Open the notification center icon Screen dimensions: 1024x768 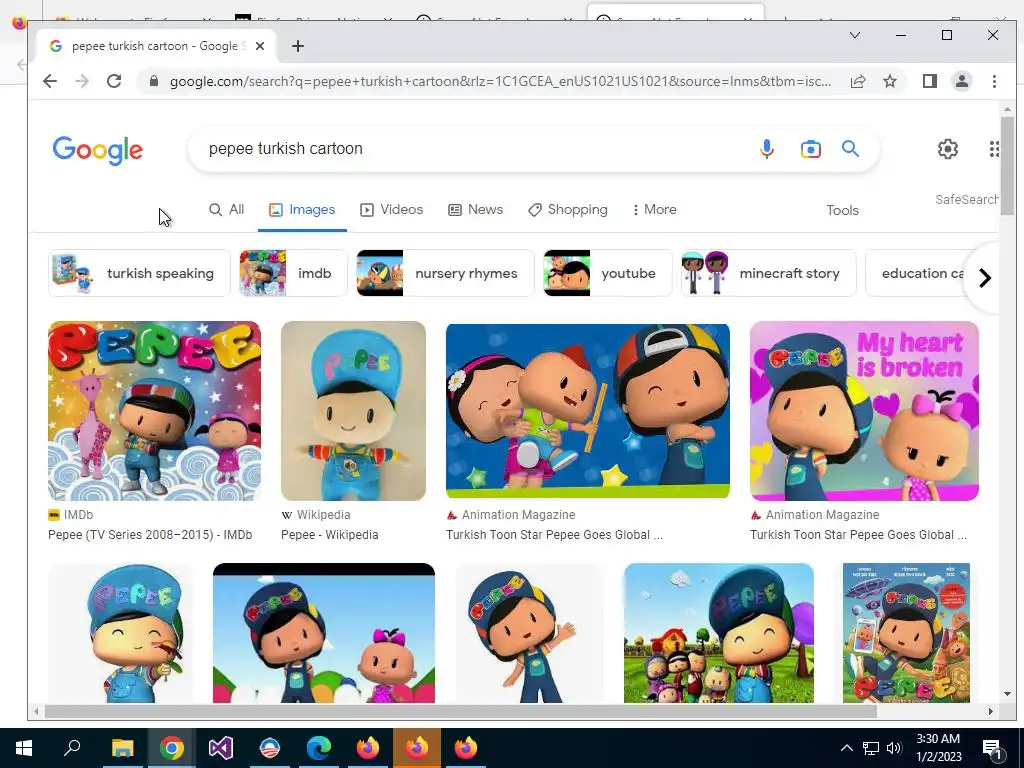[991, 749]
